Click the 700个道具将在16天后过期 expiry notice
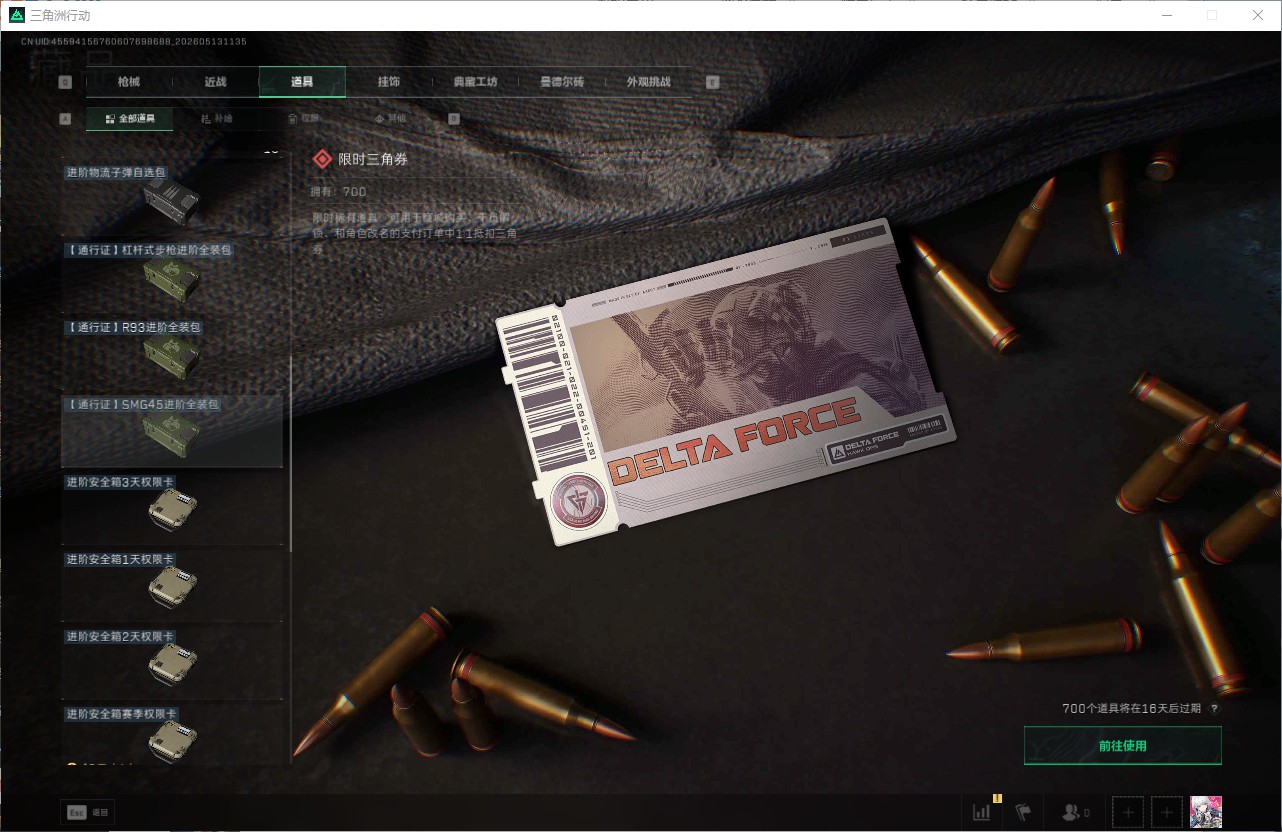Screen dimensions: 1282x832 click(x=1133, y=709)
